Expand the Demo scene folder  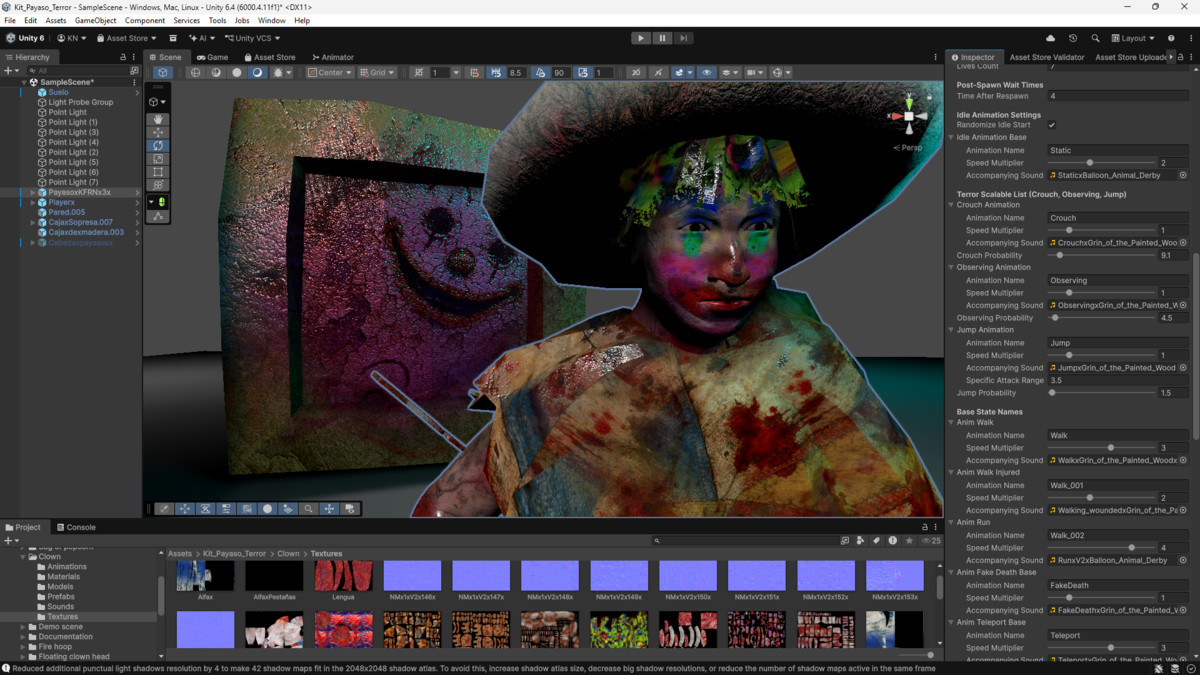(23, 627)
